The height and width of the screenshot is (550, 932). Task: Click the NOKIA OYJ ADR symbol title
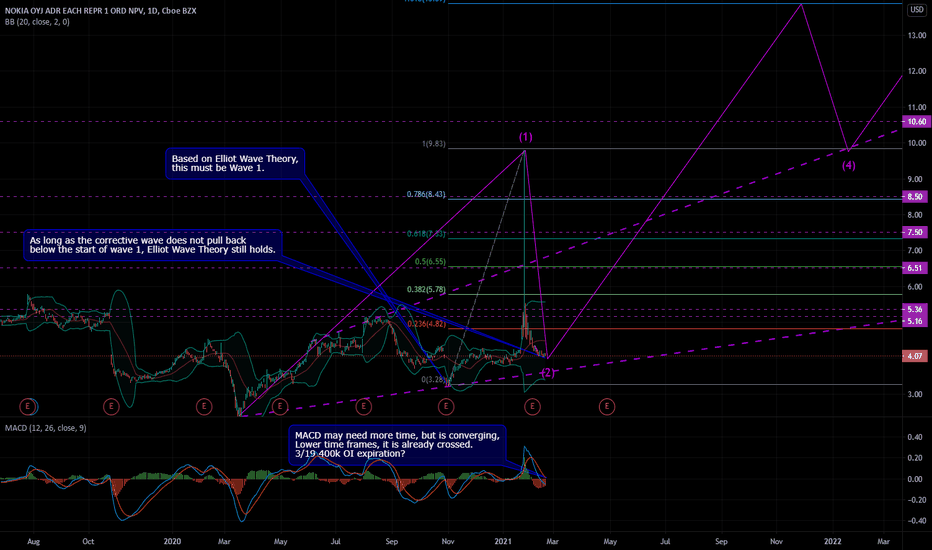point(100,11)
